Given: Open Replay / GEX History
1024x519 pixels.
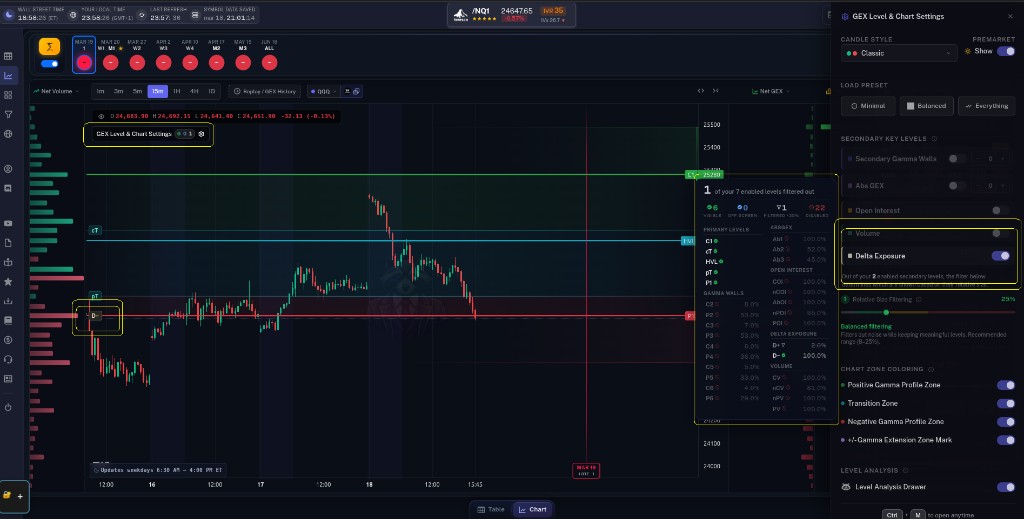Looking at the screenshot, I should point(265,91).
